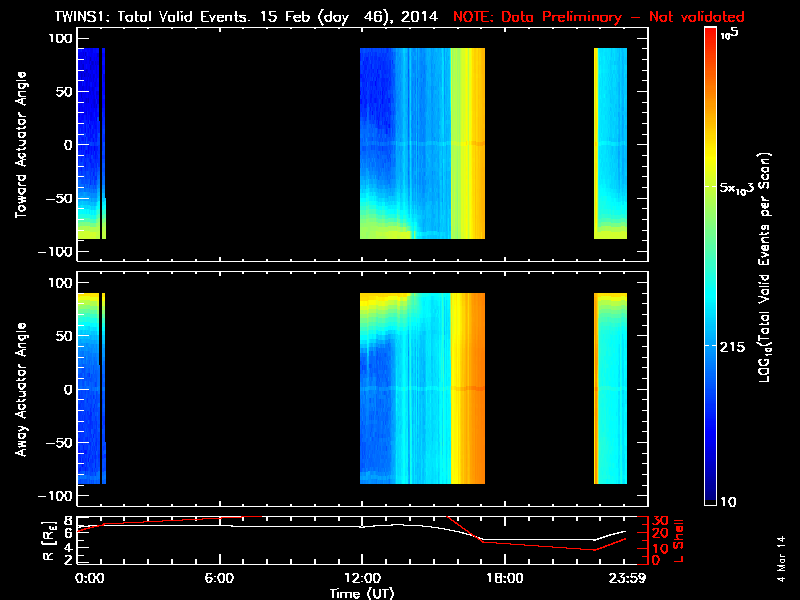
Task: Click the 'Toward Actuator Angle' axis label
Action: (x=20, y=145)
